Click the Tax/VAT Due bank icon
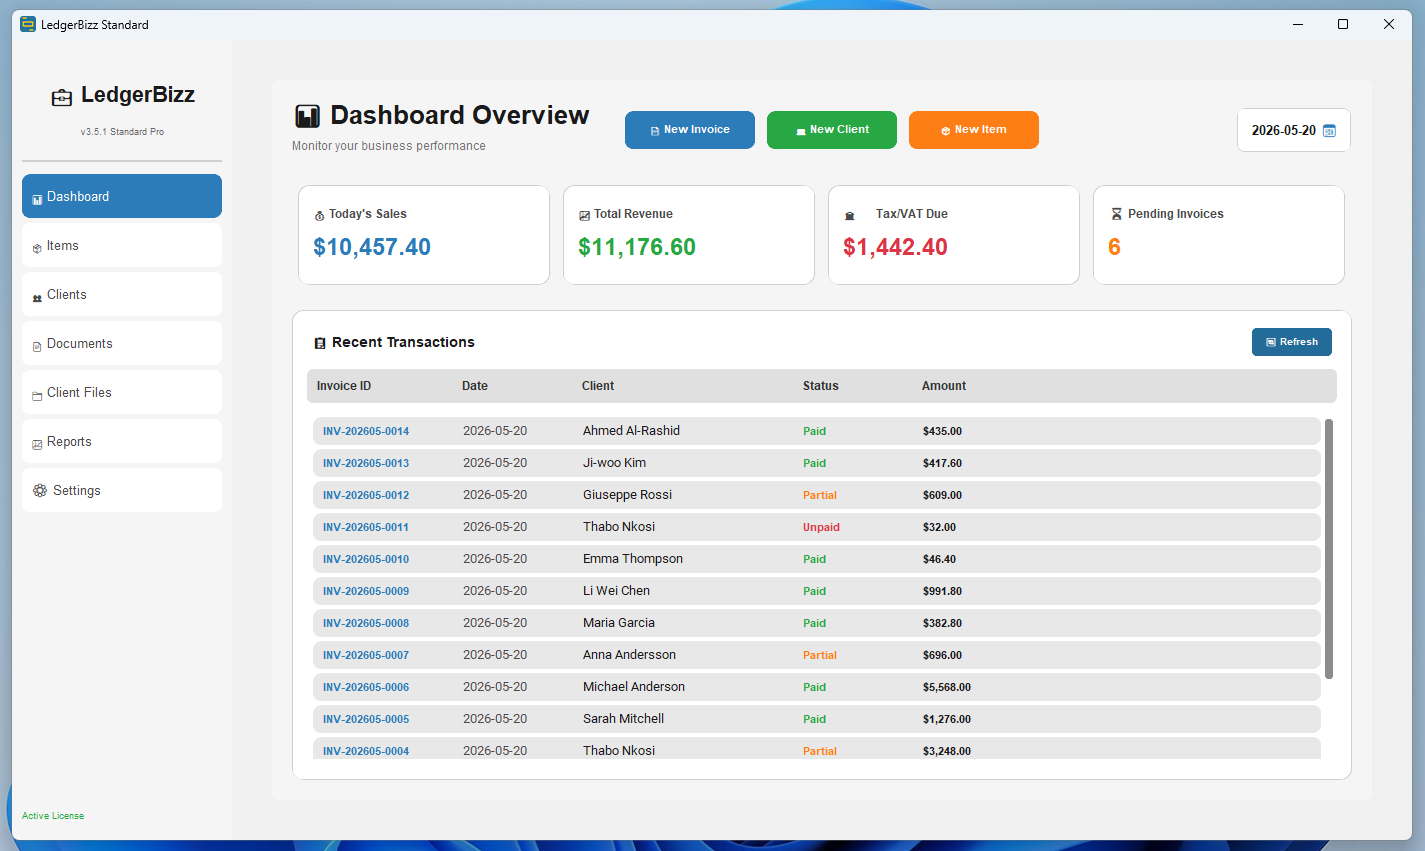This screenshot has width=1425, height=851. pos(850,215)
